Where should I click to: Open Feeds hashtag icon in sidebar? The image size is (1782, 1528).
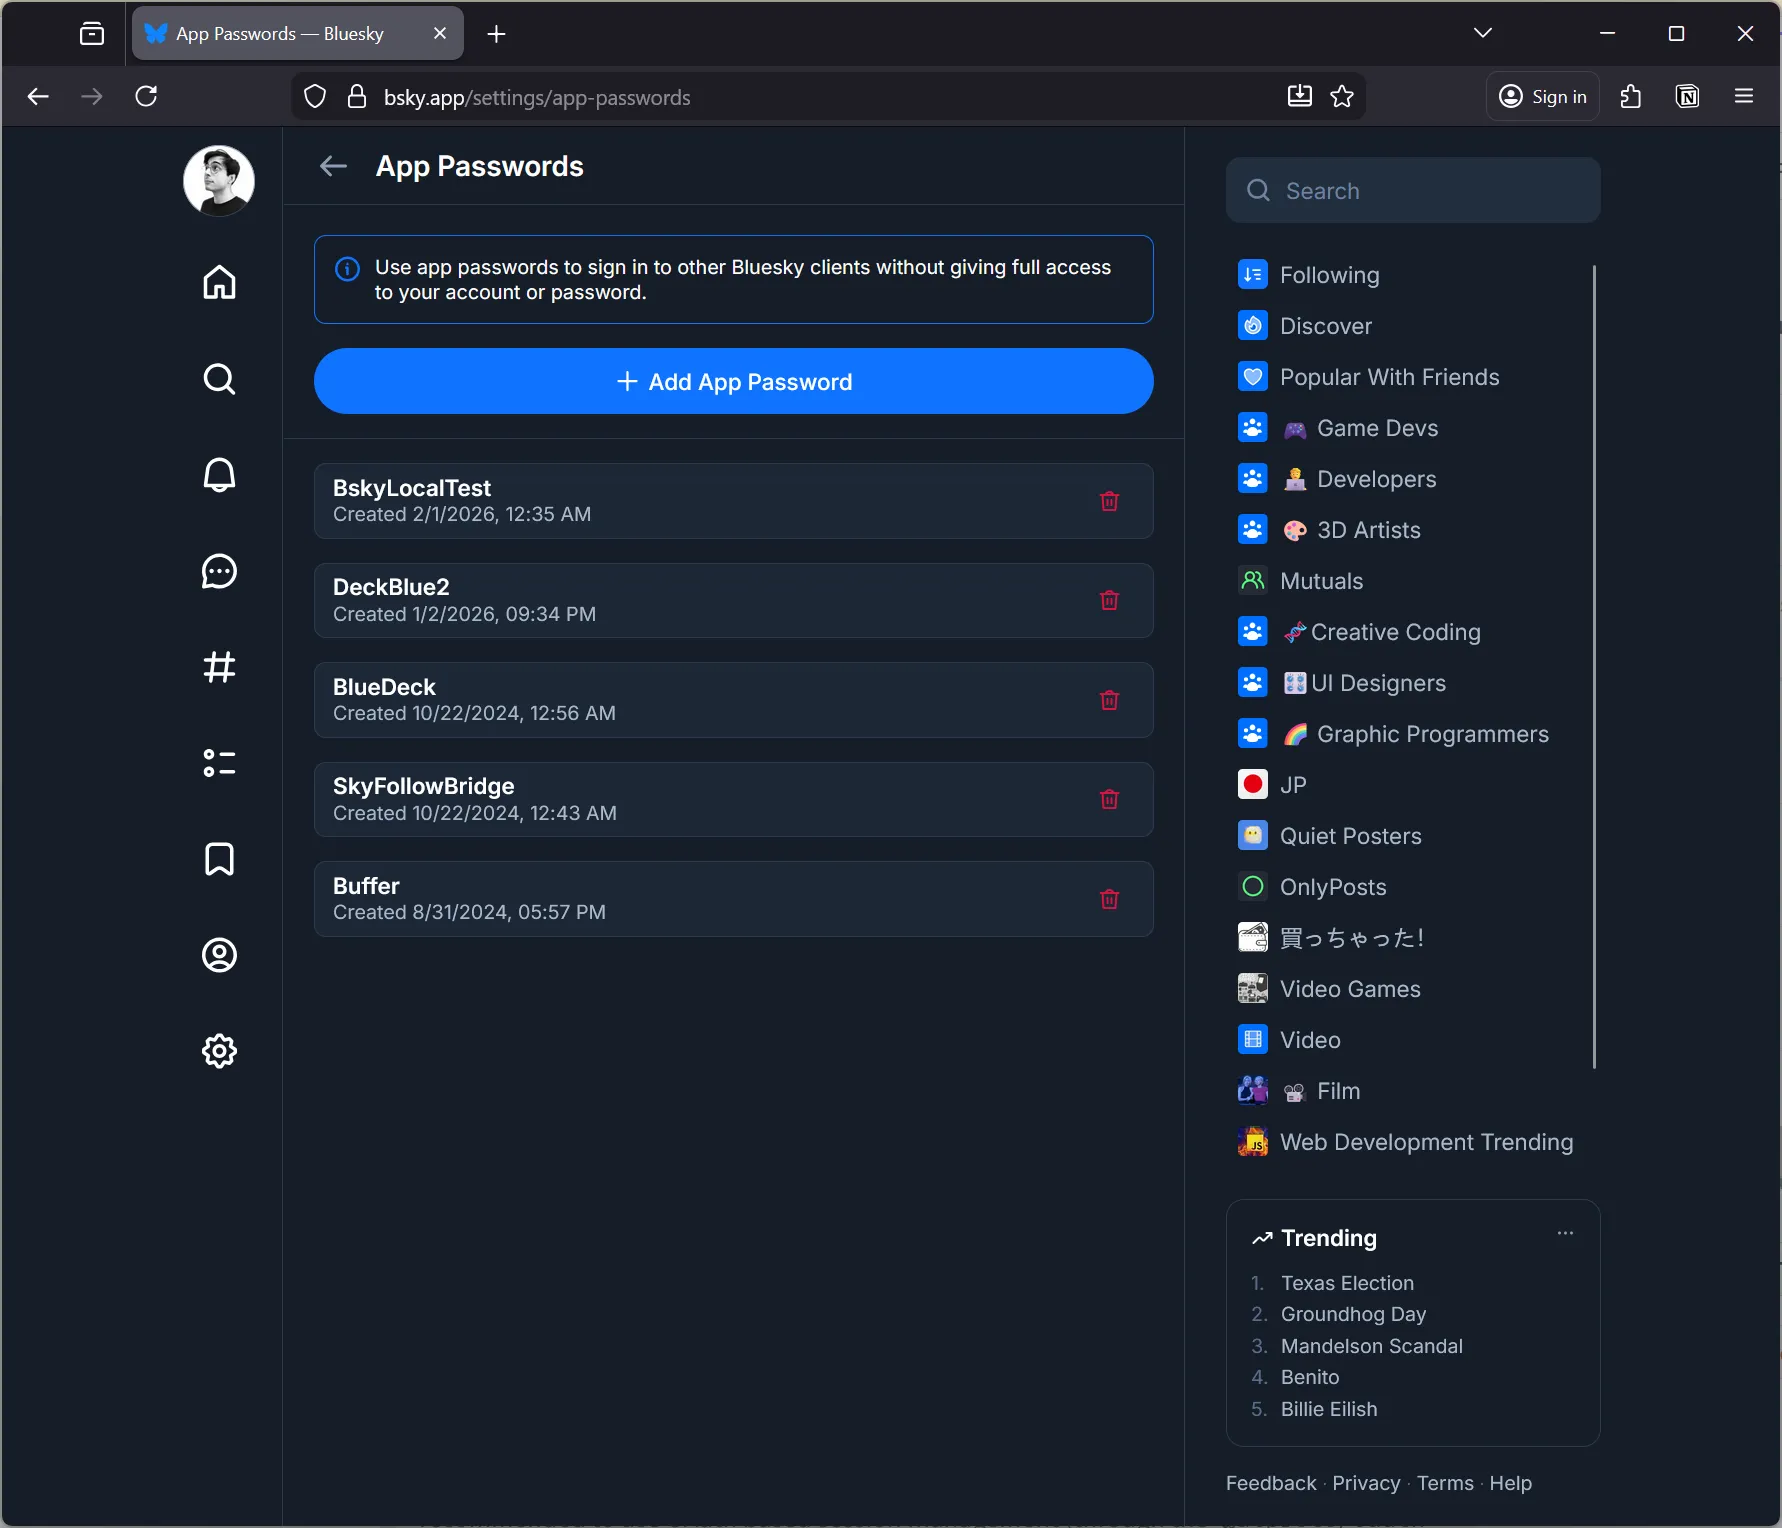pos(219,667)
